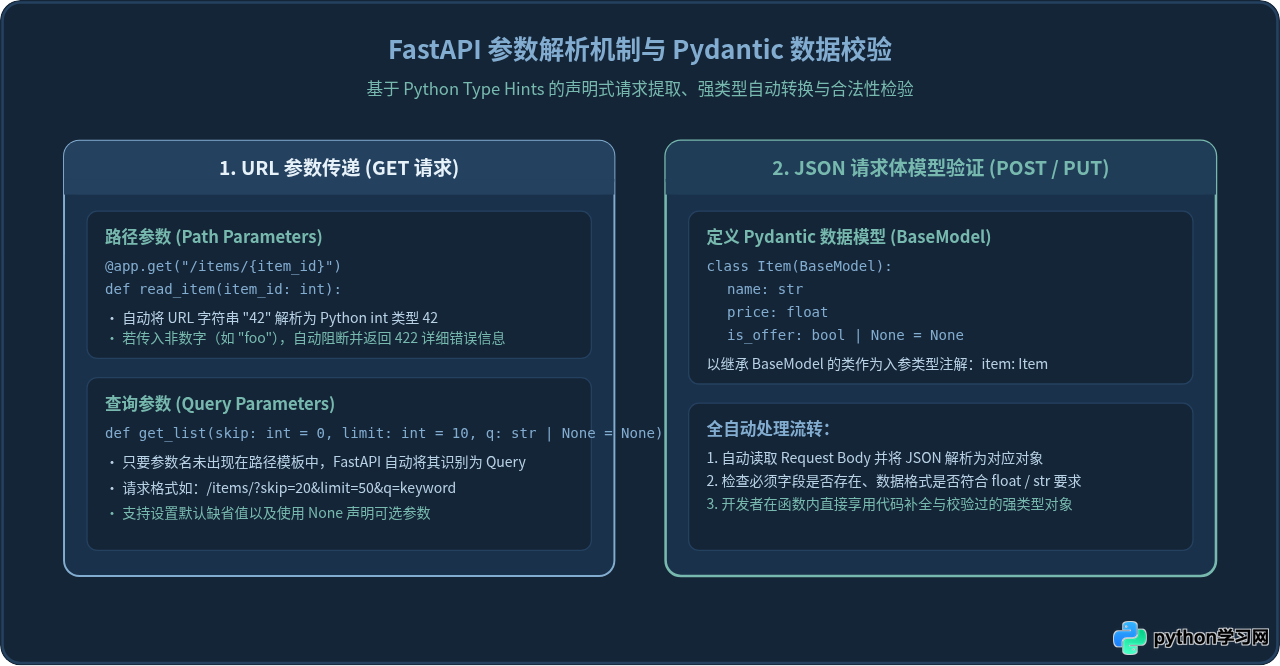Click the bullet "支持设置默认缺省值以及使用 None 声明可选参数"
1280x666 pixels.
[268, 513]
